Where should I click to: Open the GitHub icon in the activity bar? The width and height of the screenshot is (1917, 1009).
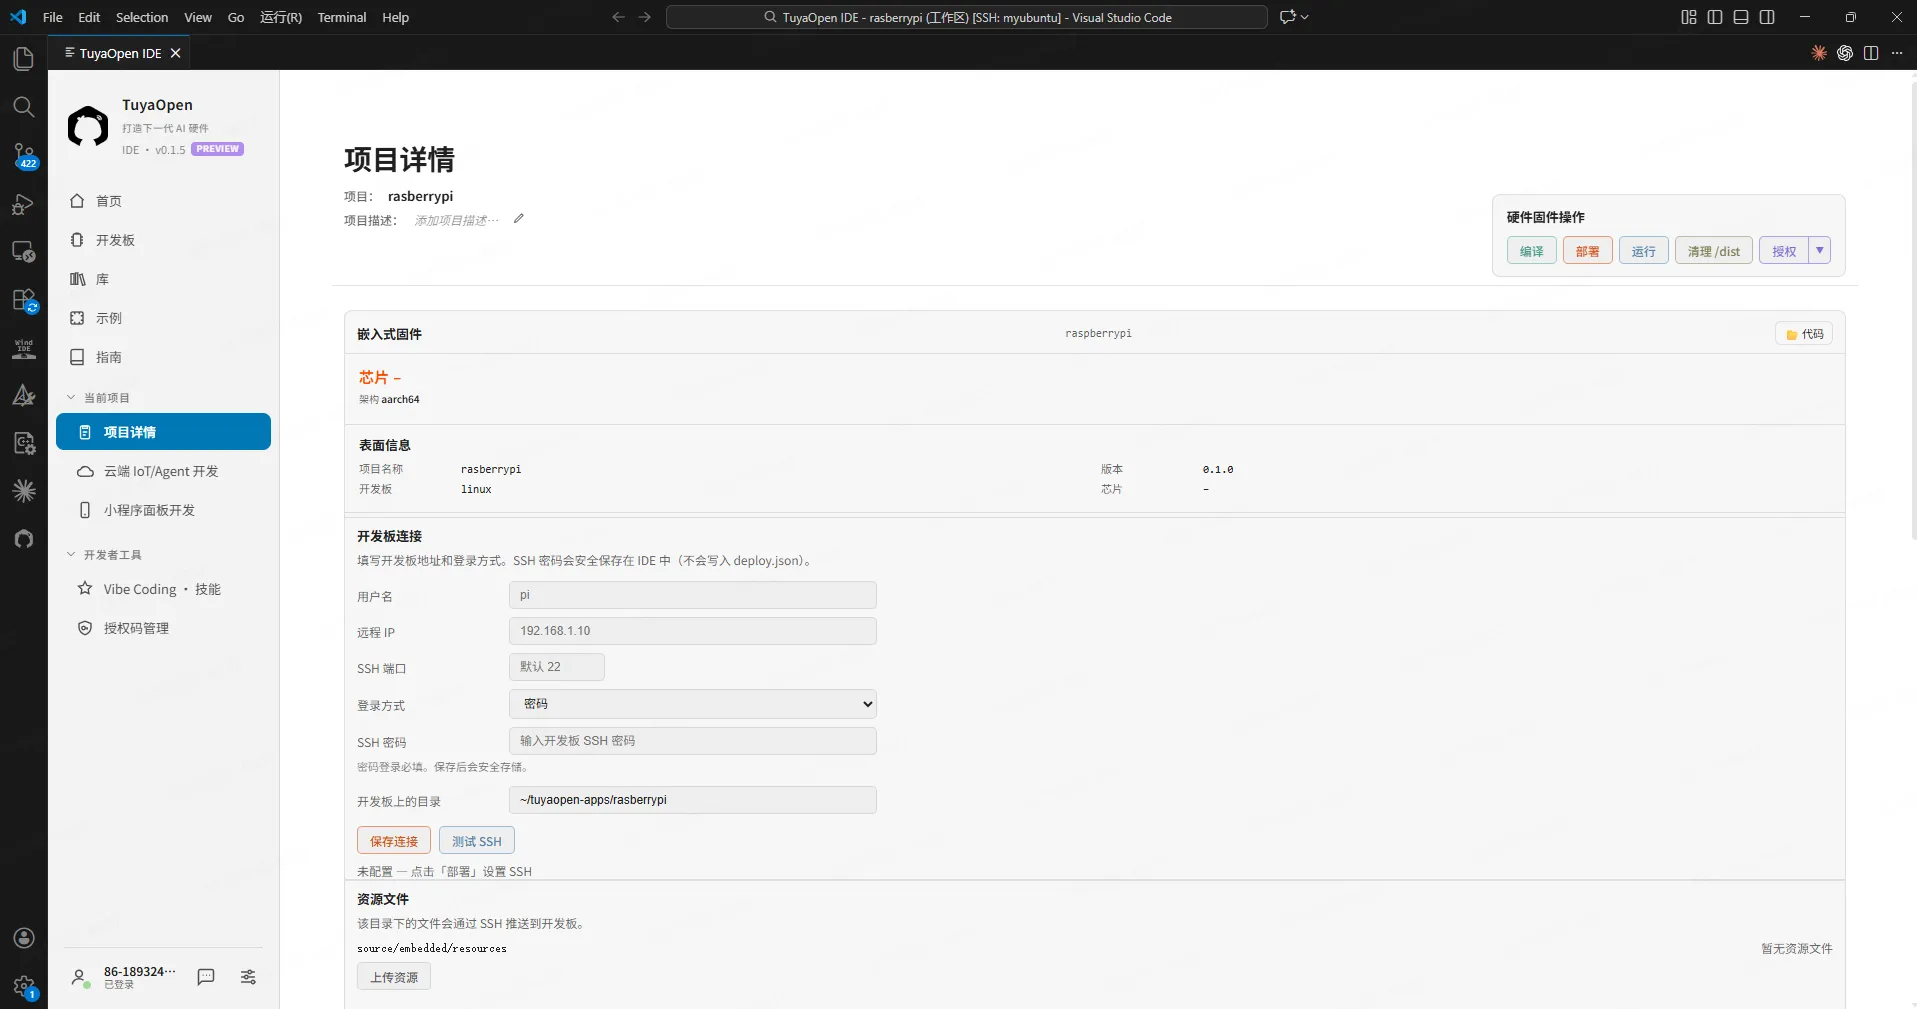click(23, 539)
